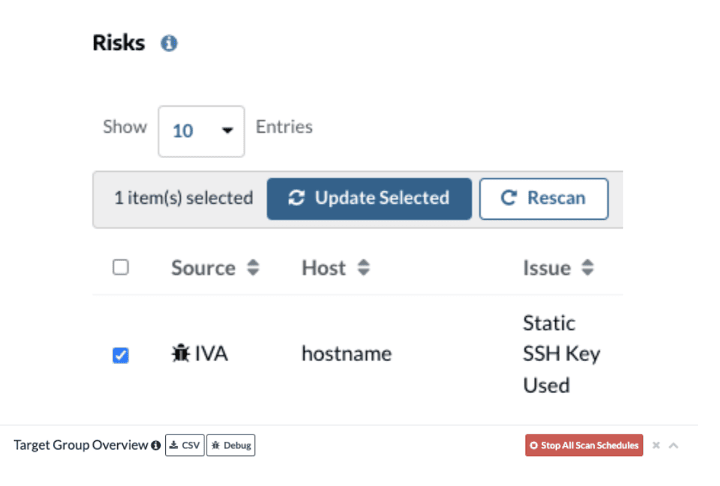Viewport: 720px width, 486px height.
Task: Dismiss Target Group Overview panel with X icon
Action: (656, 445)
